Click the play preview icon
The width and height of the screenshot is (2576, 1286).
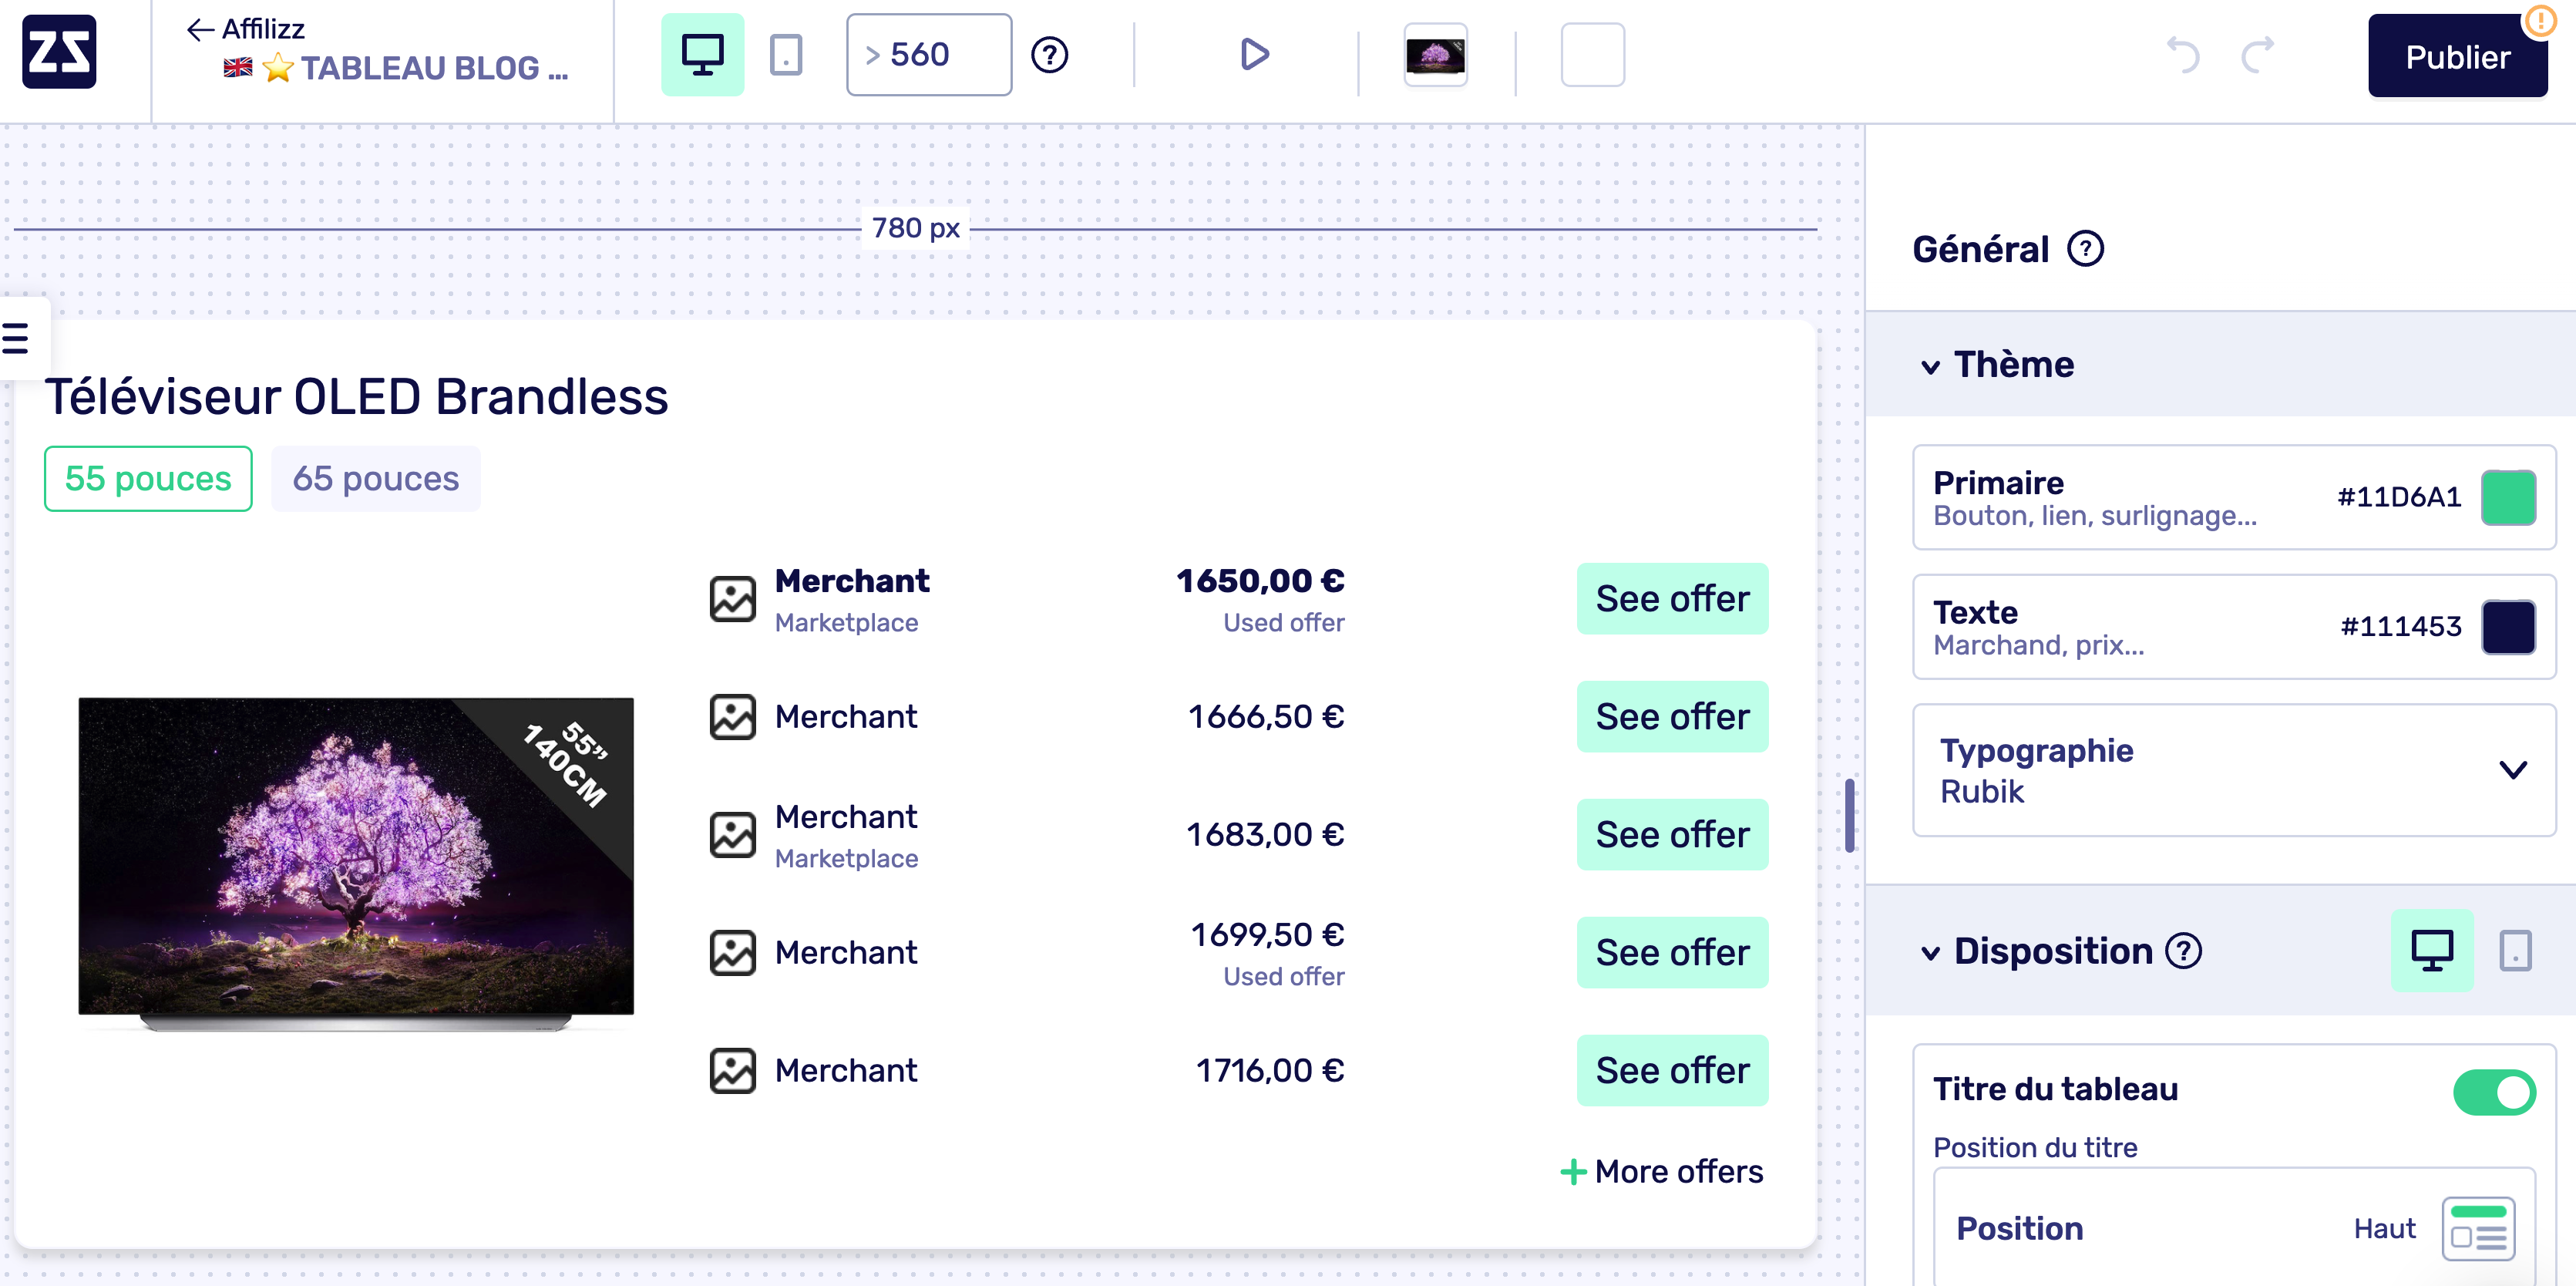(1252, 55)
